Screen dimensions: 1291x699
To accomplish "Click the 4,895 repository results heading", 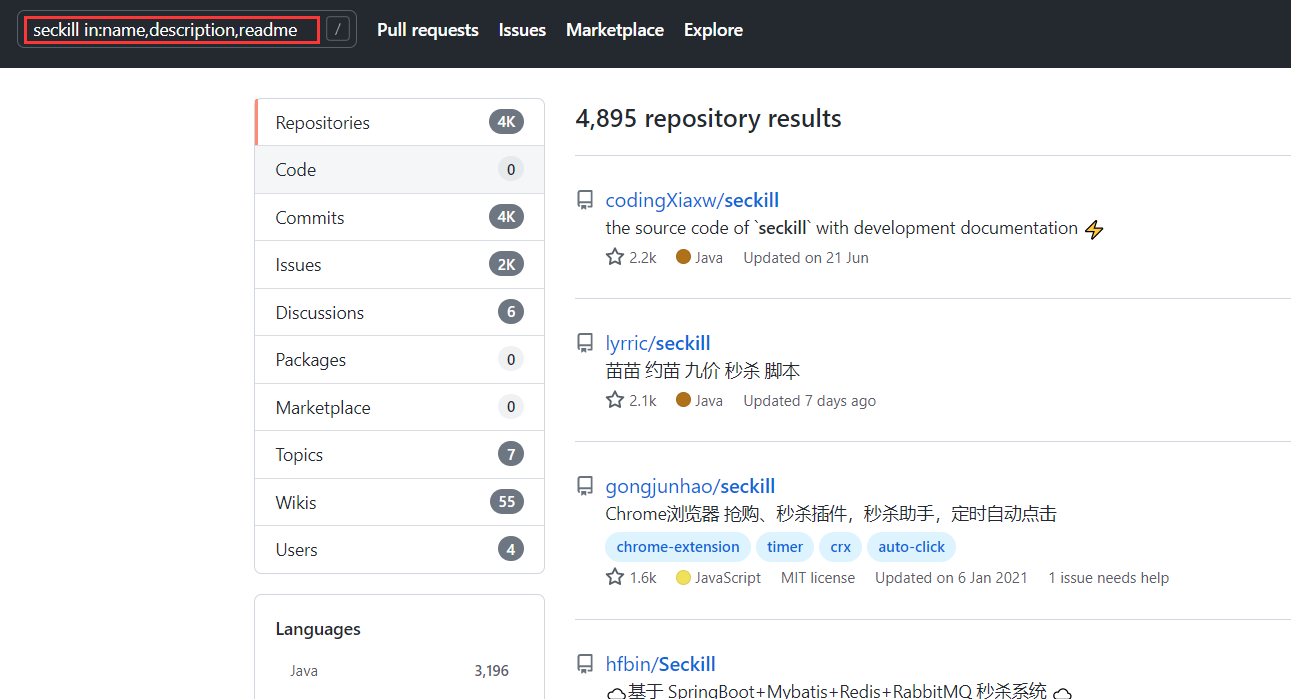I will [x=708, y=118].
